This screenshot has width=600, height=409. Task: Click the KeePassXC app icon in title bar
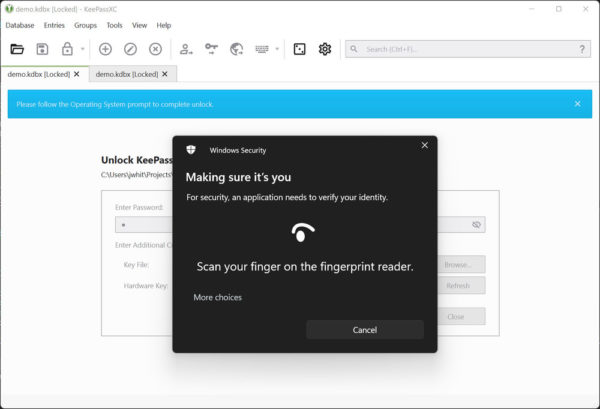tap(9, 9)
